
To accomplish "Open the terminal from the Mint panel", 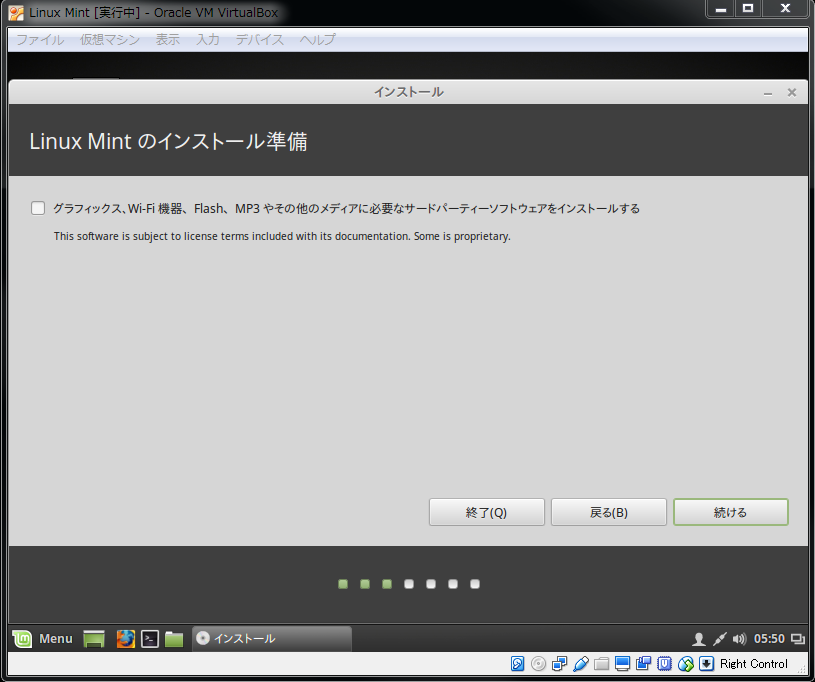I will pyautogui.click(x=150, y=639).
